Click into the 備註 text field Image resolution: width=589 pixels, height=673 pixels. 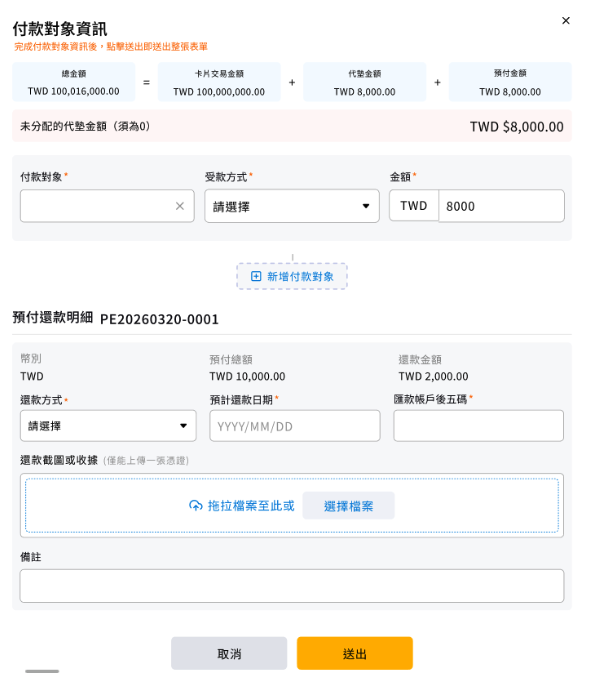[292, 586]
